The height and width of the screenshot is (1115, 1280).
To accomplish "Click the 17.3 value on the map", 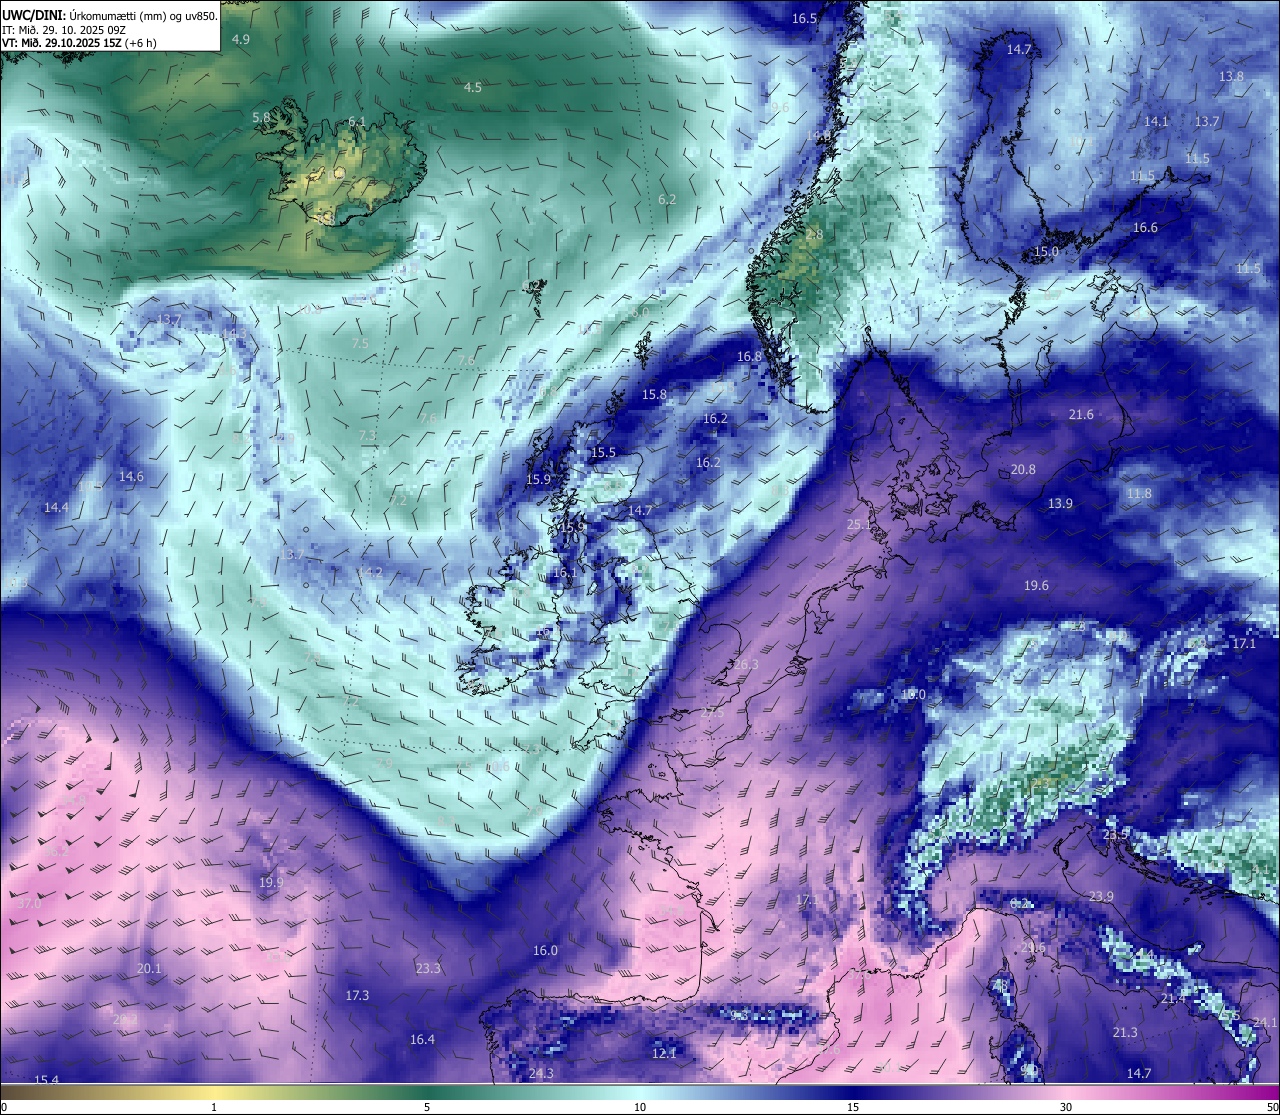I will pos(357,996).
